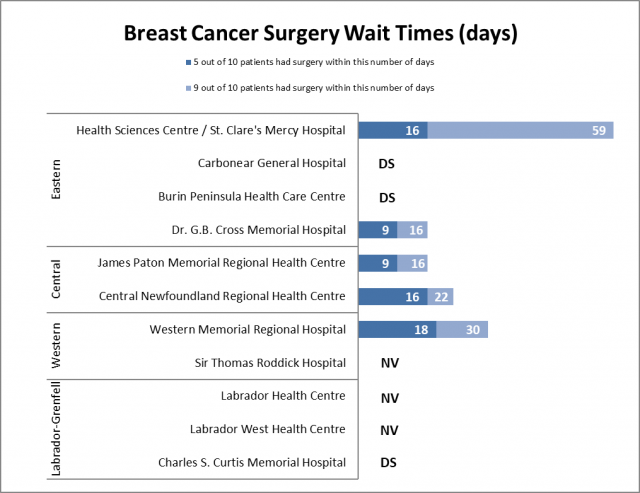640x493 pixels.
Task: Click the light bar for James Paton Memorial
Action: (413, 263)
